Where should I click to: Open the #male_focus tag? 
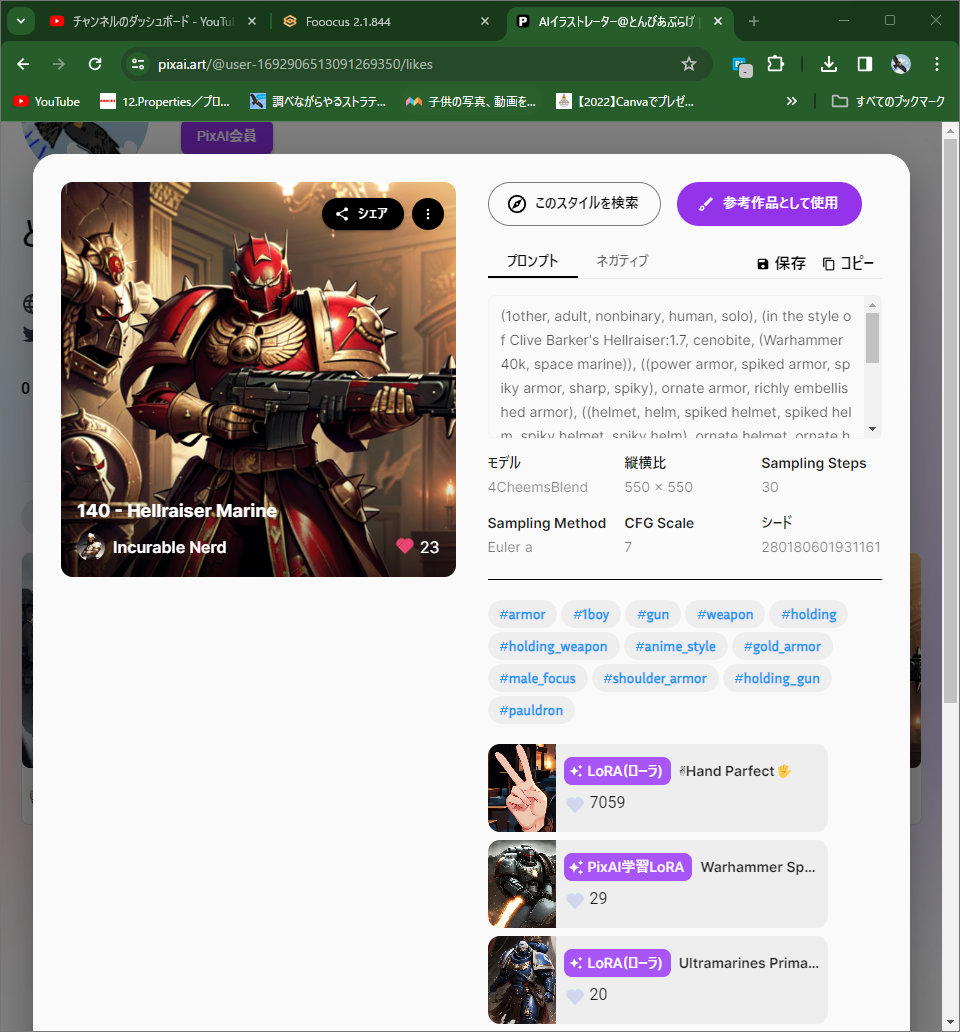pyautogui.click(x=538, y=678)
